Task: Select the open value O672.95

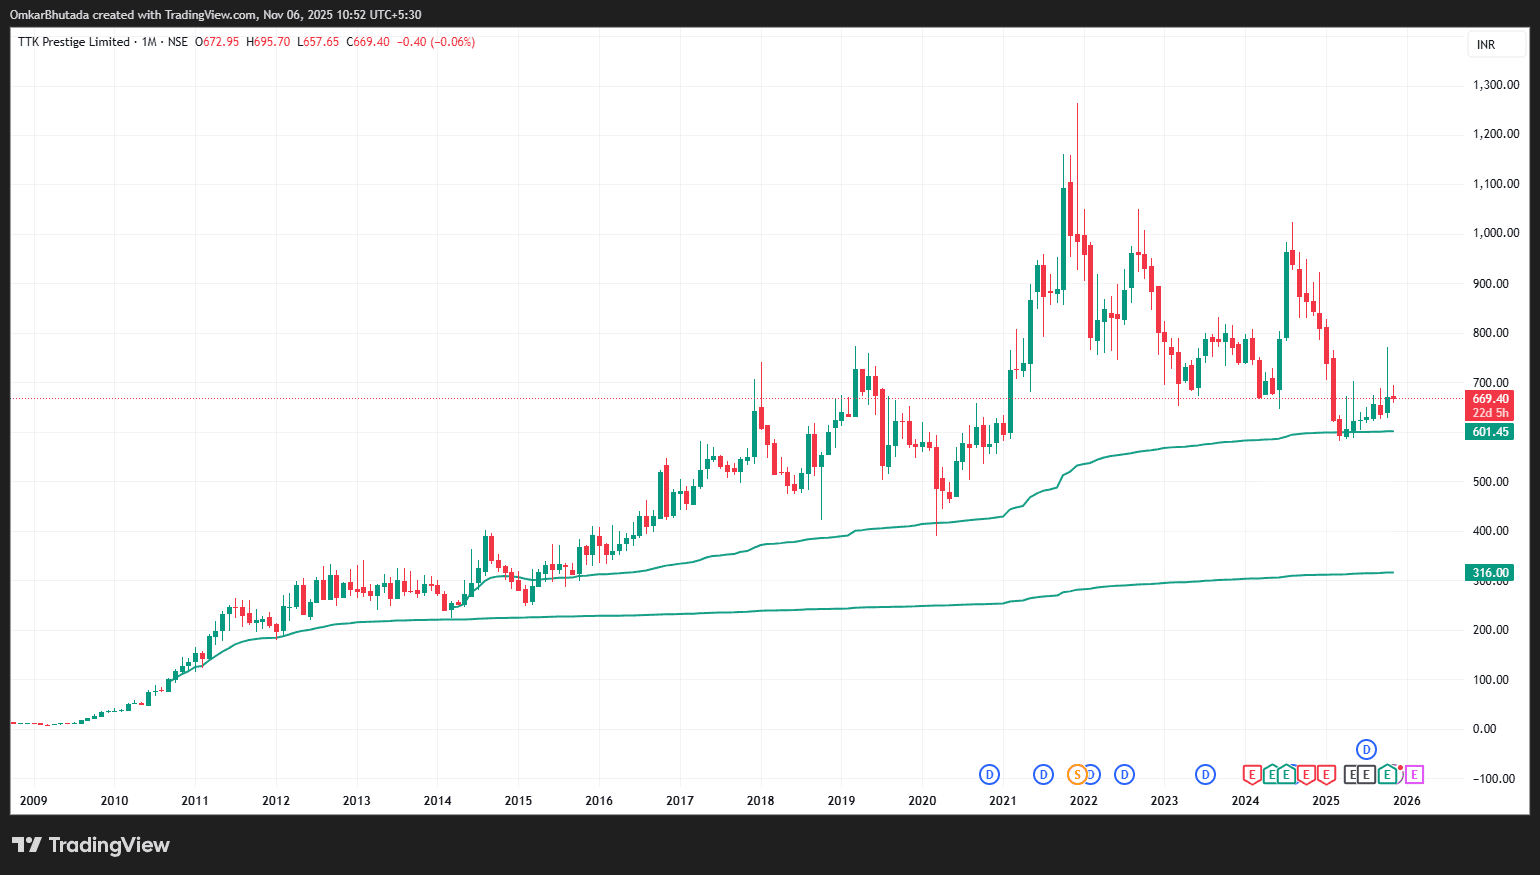Action: [217, 42]
